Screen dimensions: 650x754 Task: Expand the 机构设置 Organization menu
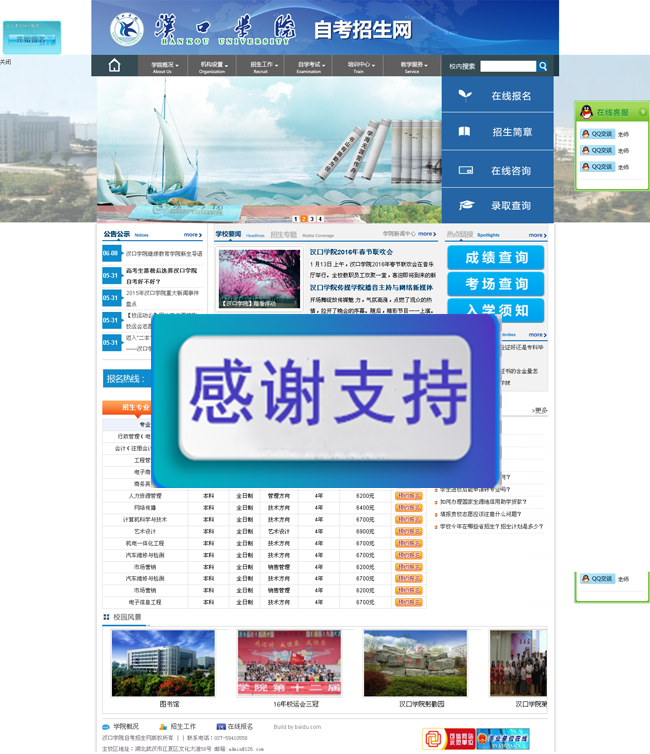[214, 66]
